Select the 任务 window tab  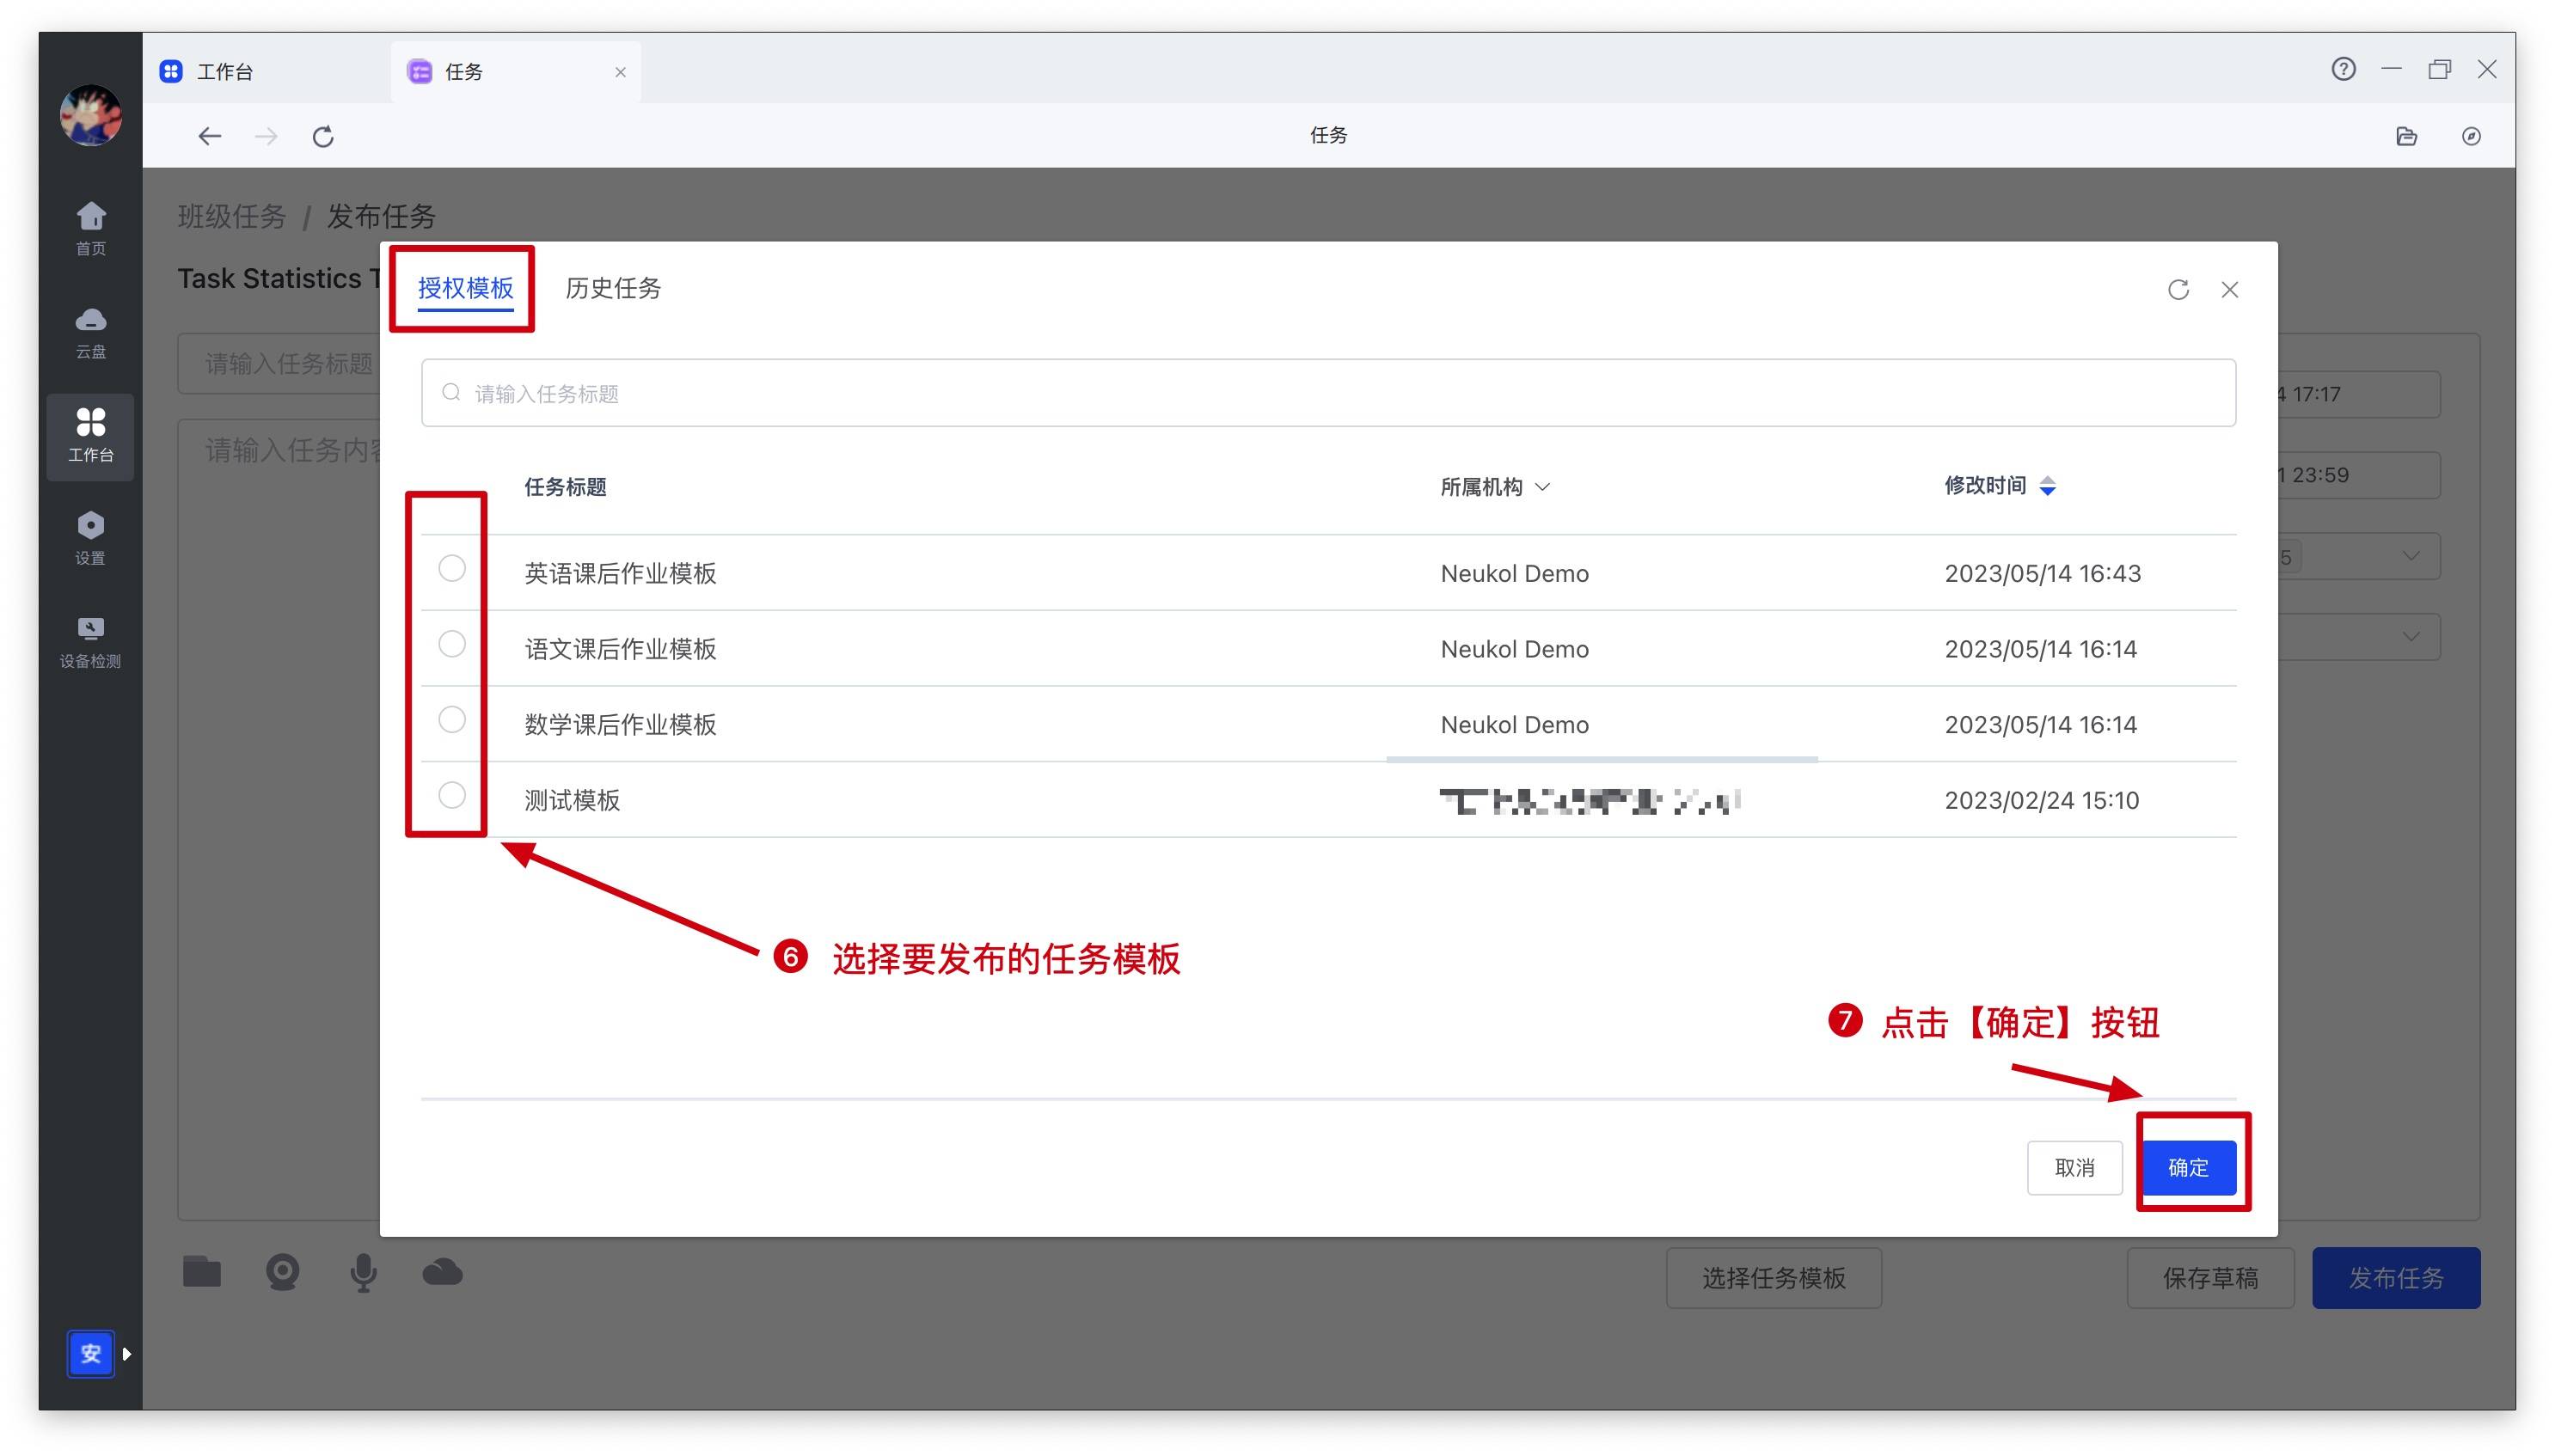(516, 72)
